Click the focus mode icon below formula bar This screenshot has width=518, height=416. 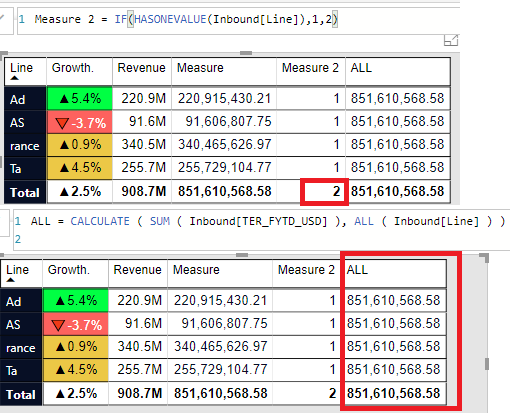point(451,40)
